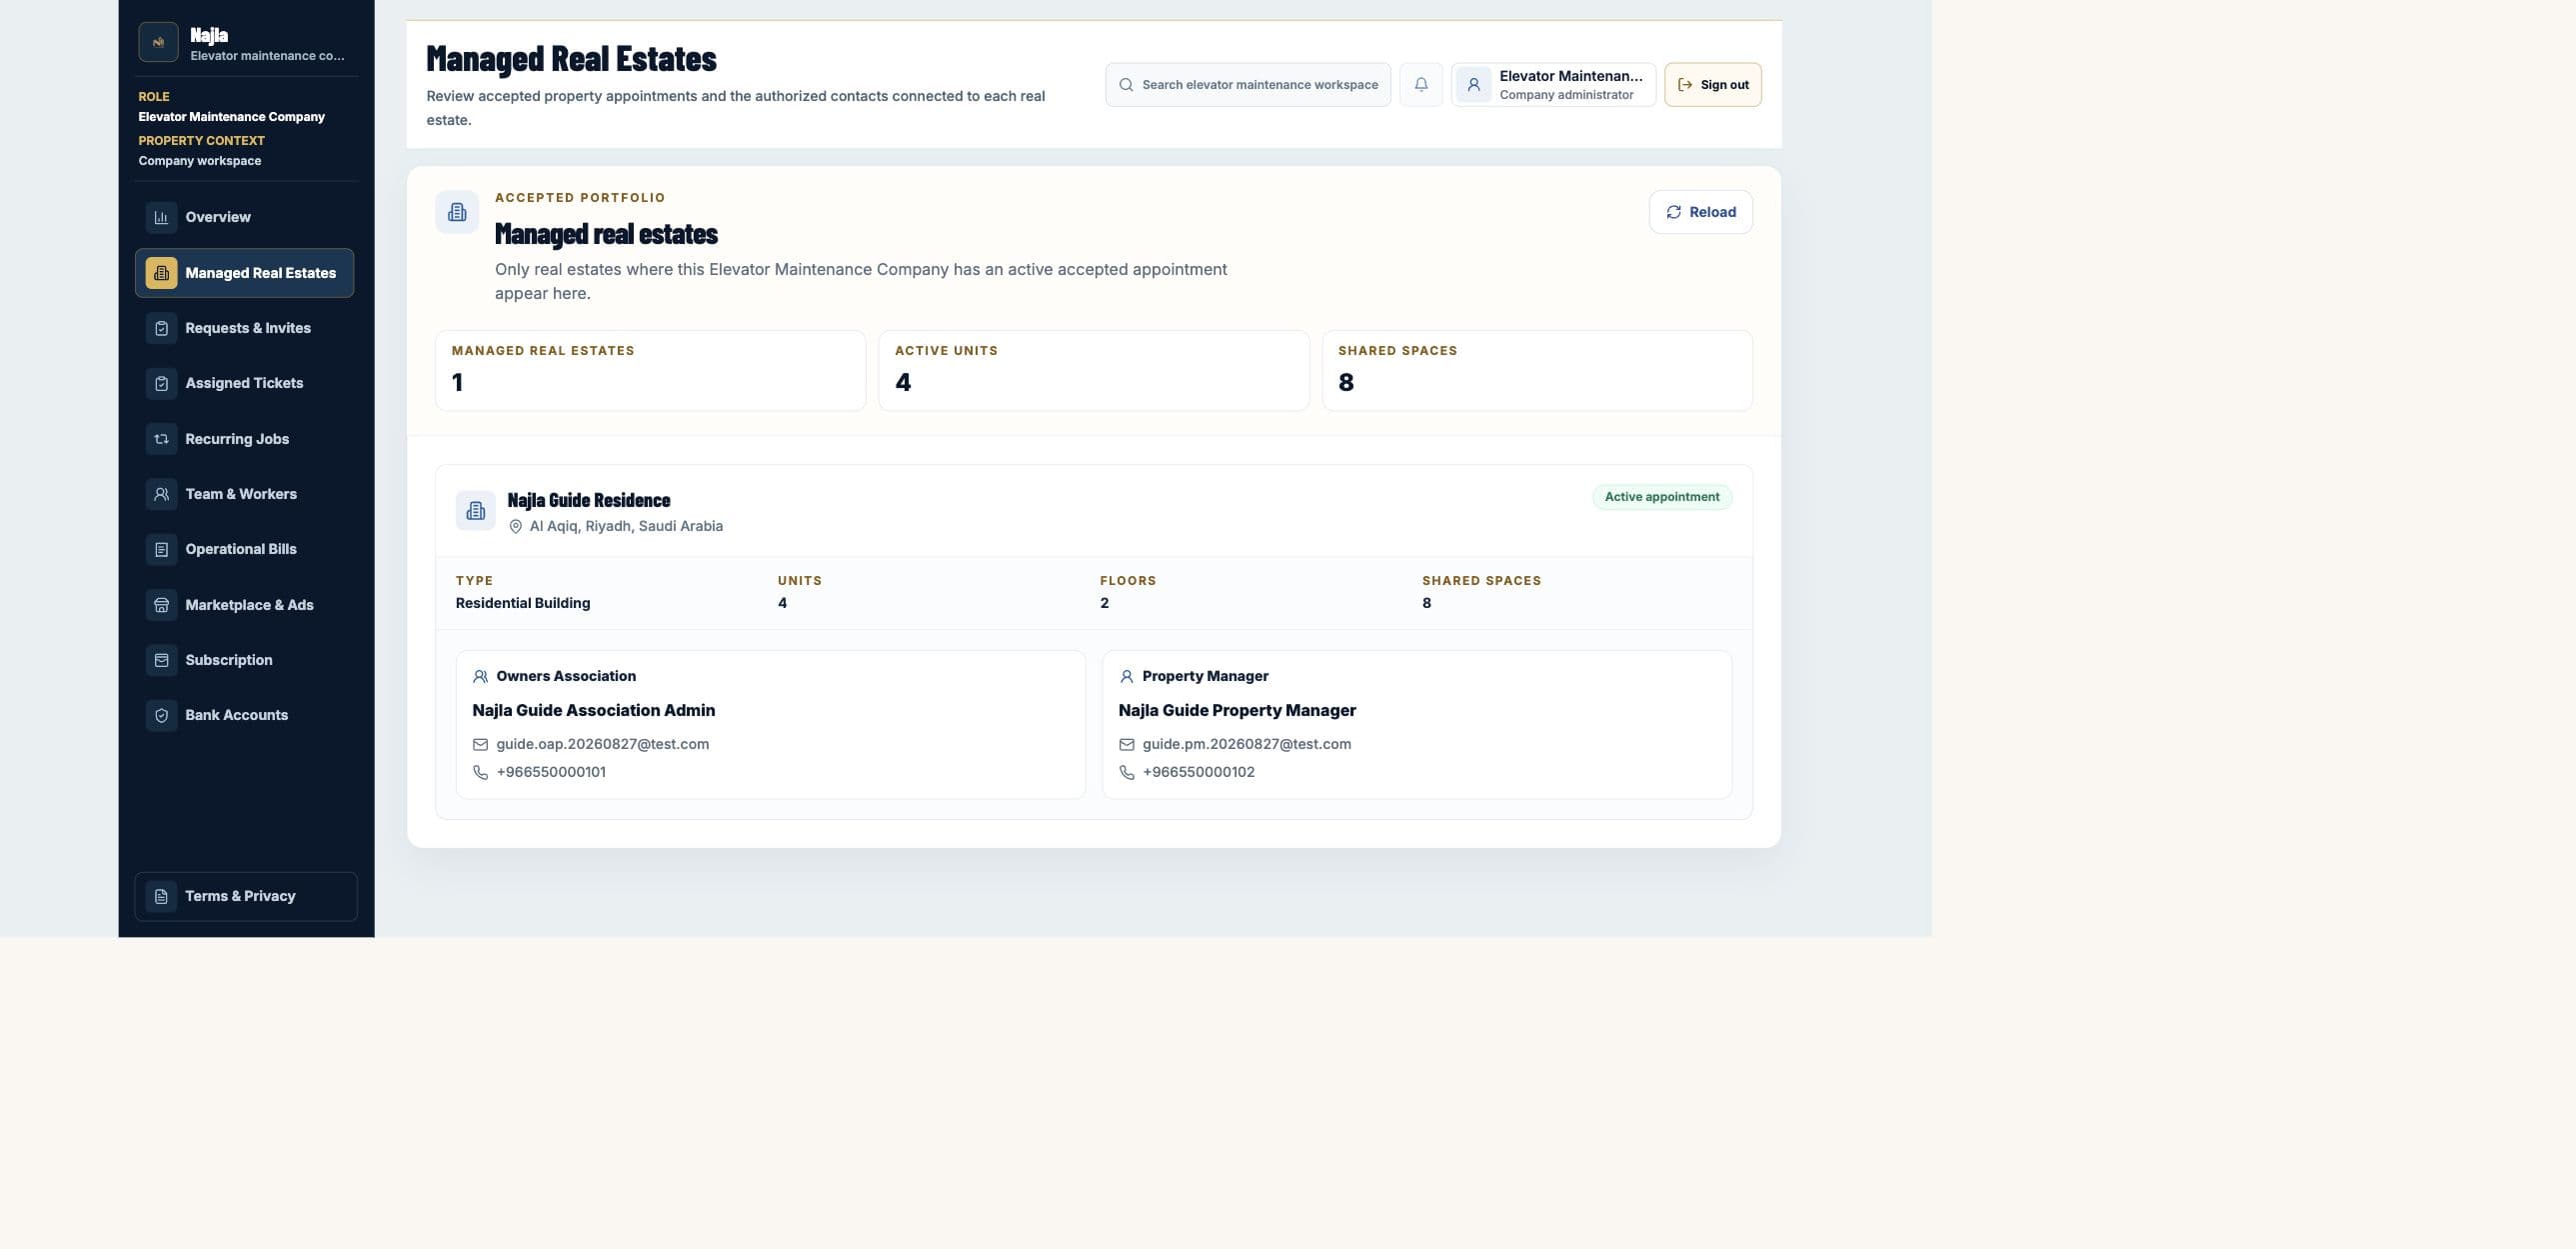Reload the managed real estates list

tap(1700, 212)
